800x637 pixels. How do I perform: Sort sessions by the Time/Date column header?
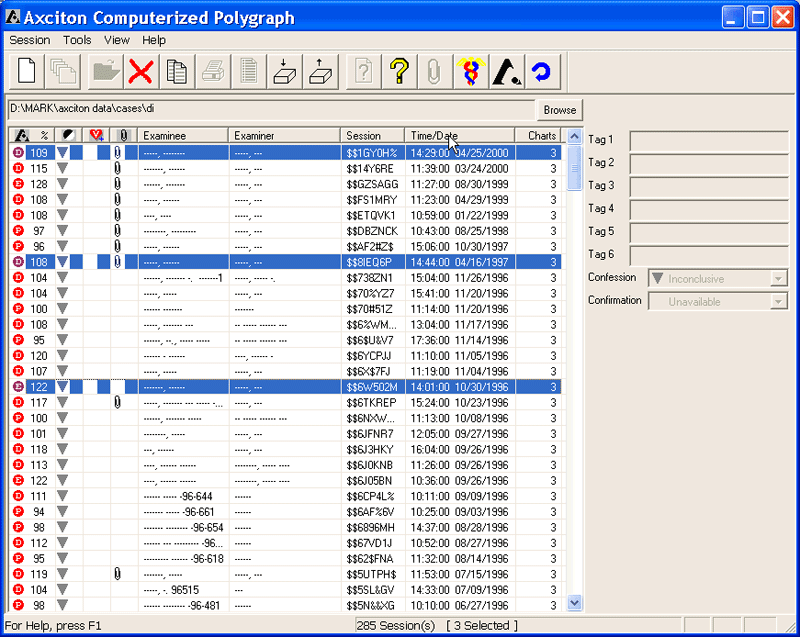460,135
